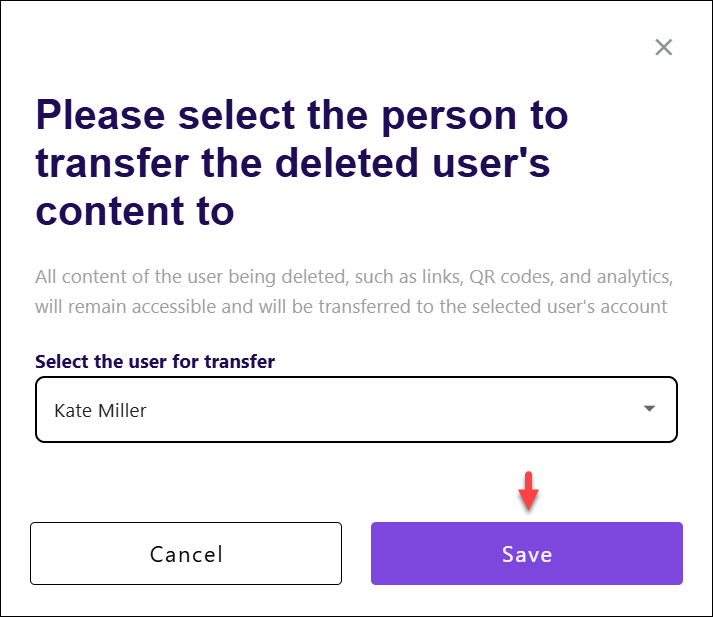The height and width of the screenshot is (617, 713).
Task: Expand the dropdown arrow beside Kate Miller
Action: pos(649,408)
